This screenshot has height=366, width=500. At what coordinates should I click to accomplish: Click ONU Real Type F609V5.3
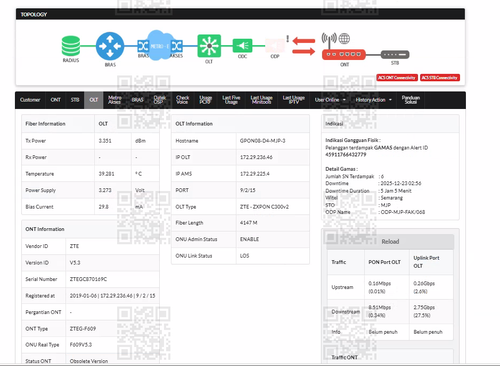click(81, 345)
